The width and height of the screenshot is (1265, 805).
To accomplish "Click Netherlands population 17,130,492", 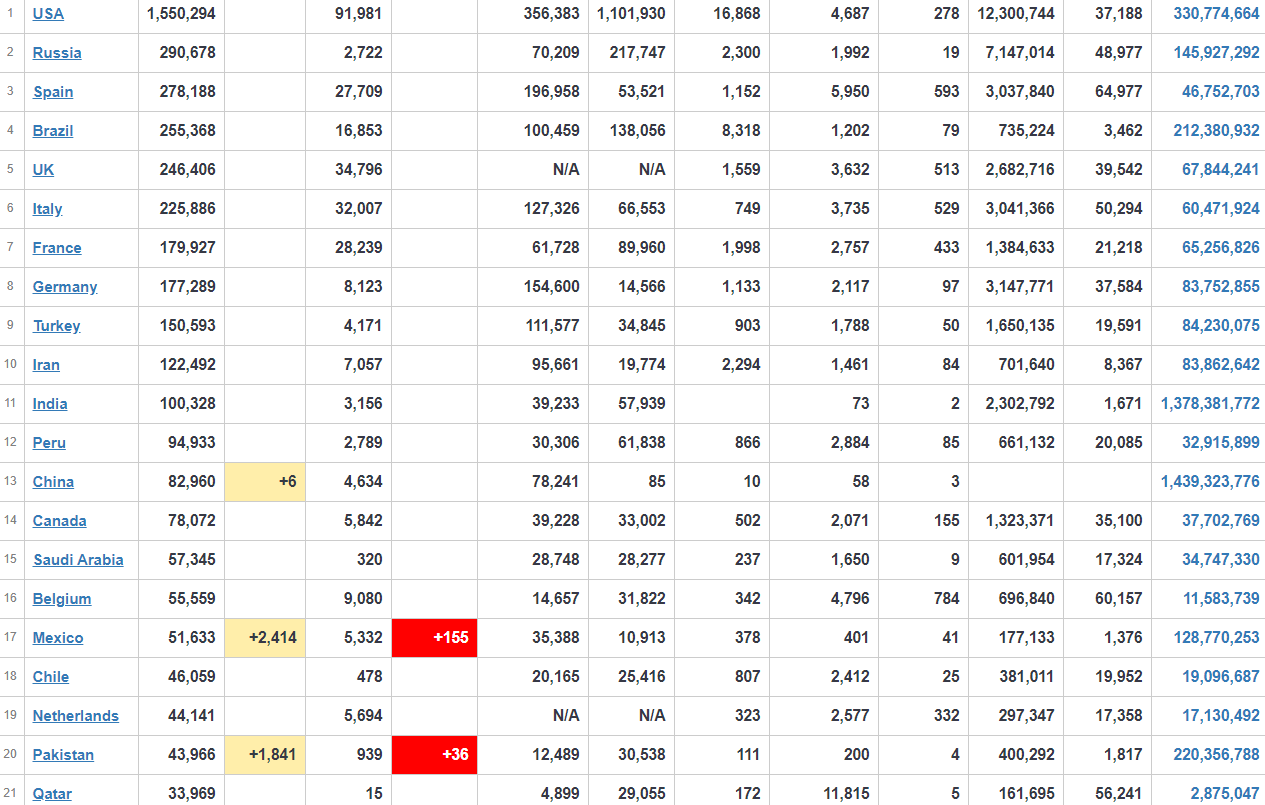I will (x=1220, y=716).
